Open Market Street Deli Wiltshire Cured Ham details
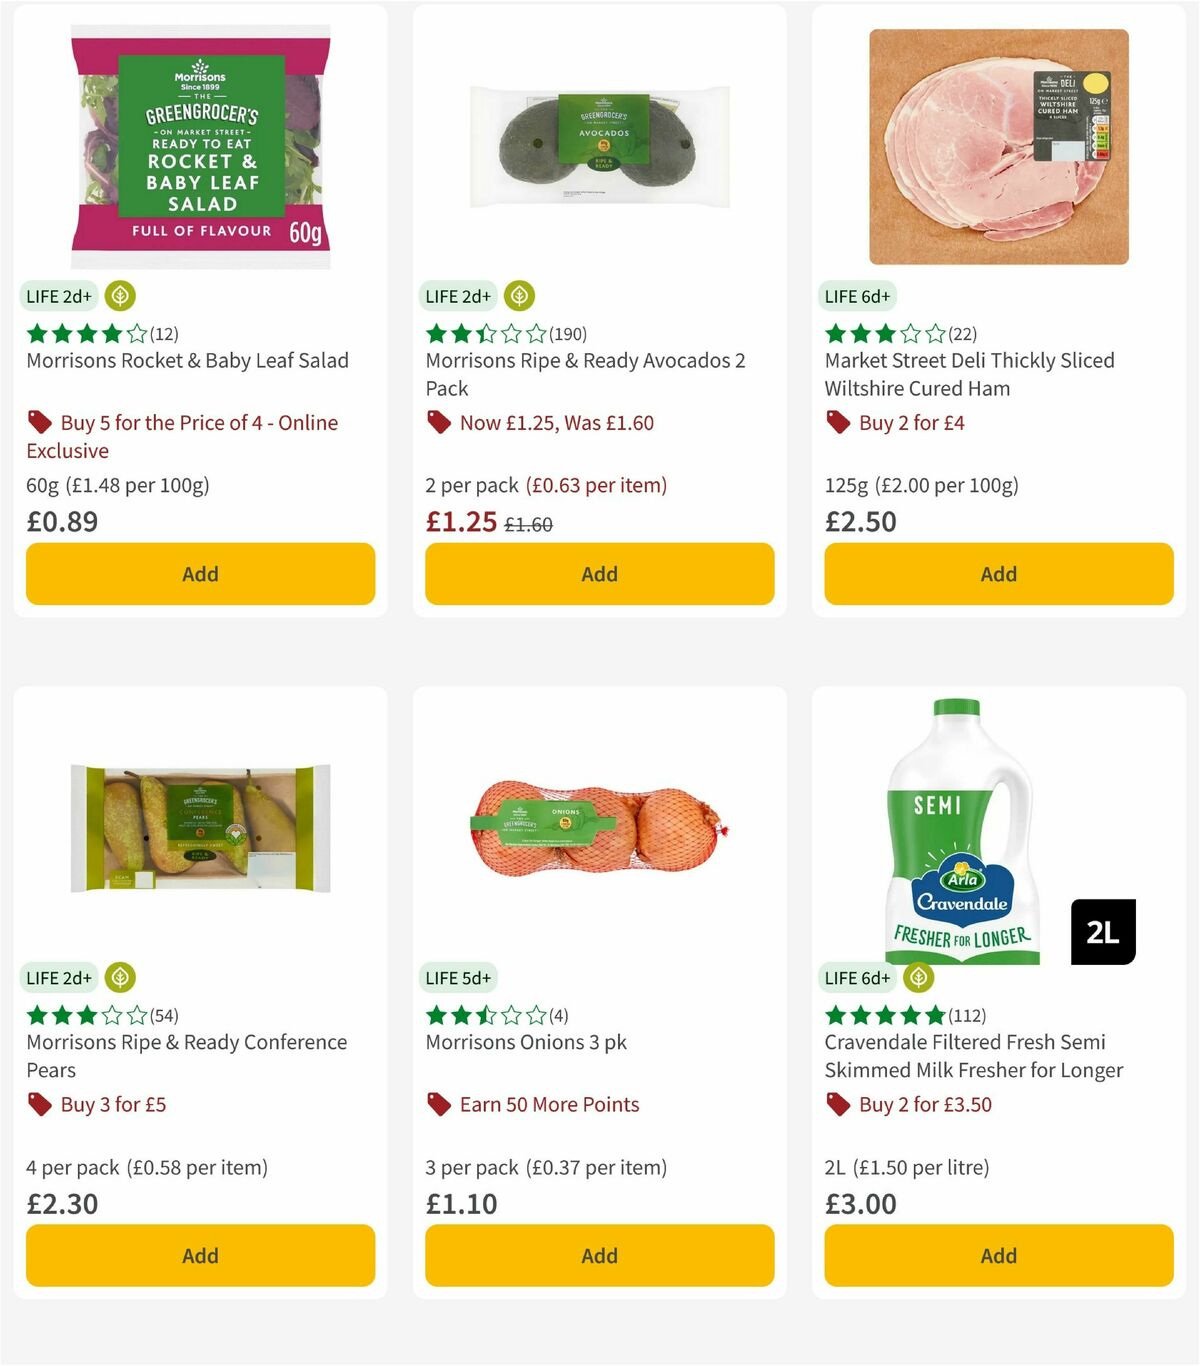1200x1366 pixels. [969, 374]
